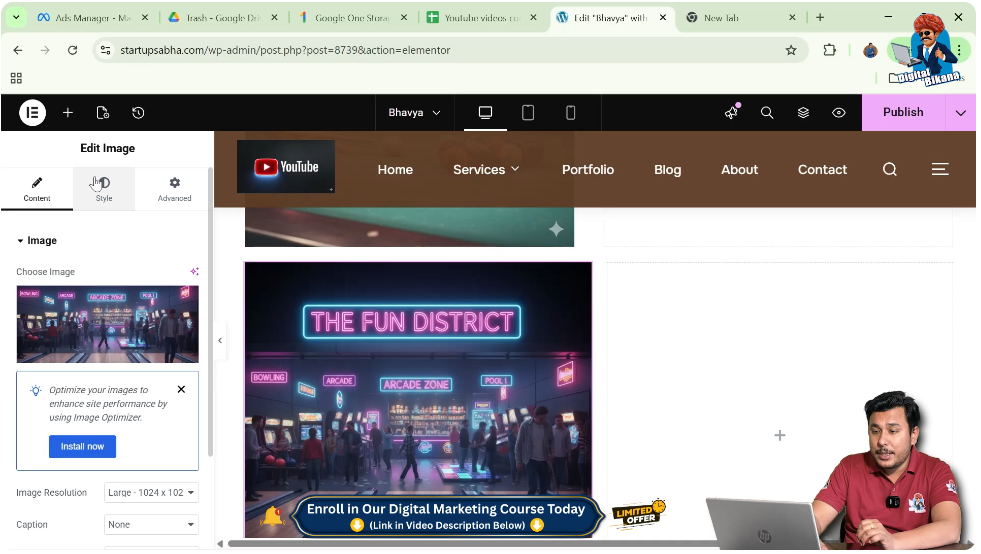Open the Image Resolution dropdown
Screen dimensions: 981x554
click(151, 493)
